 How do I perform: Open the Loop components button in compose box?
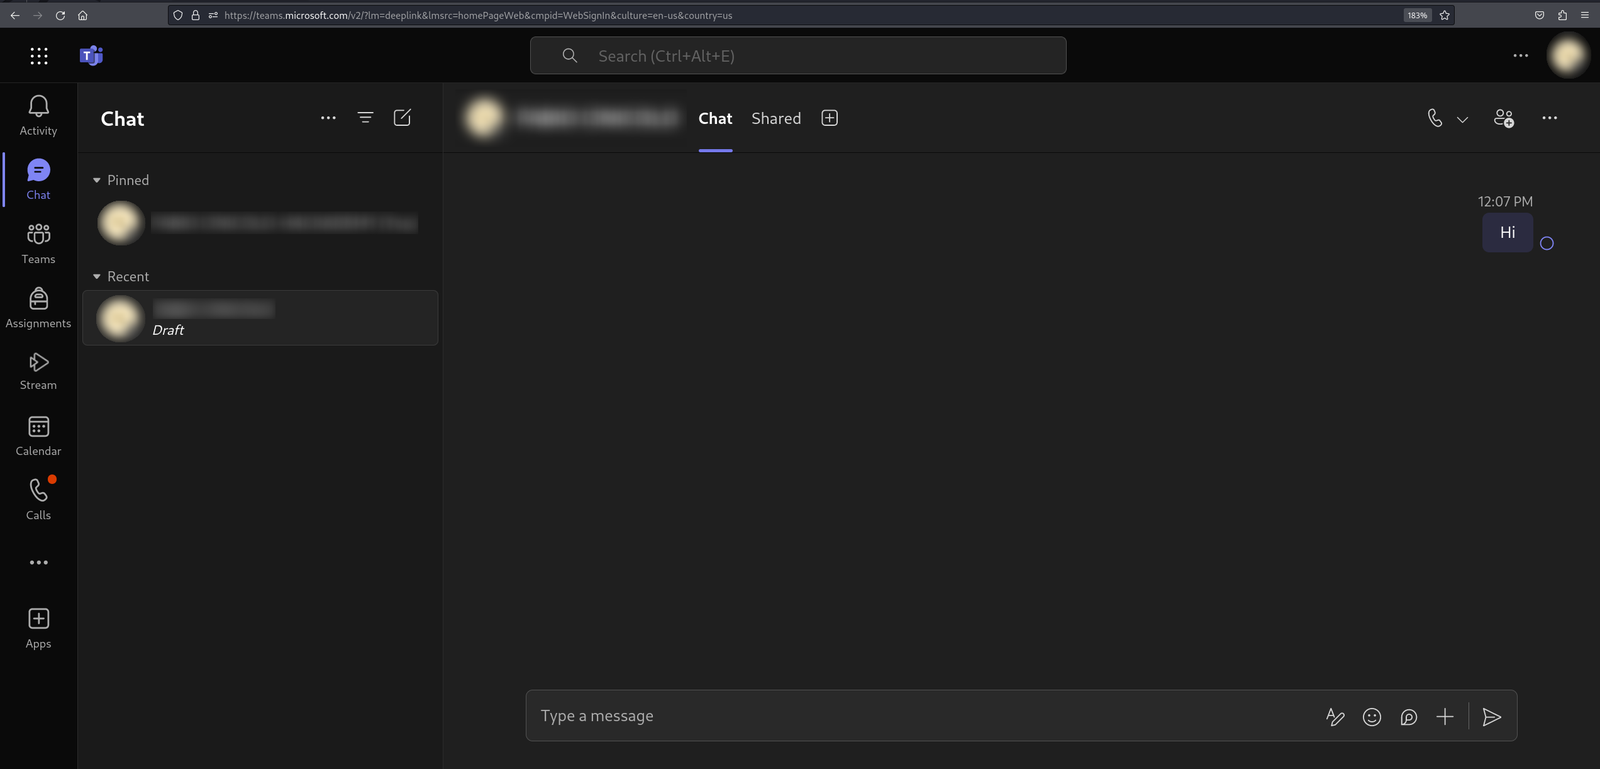(1408, 717)
